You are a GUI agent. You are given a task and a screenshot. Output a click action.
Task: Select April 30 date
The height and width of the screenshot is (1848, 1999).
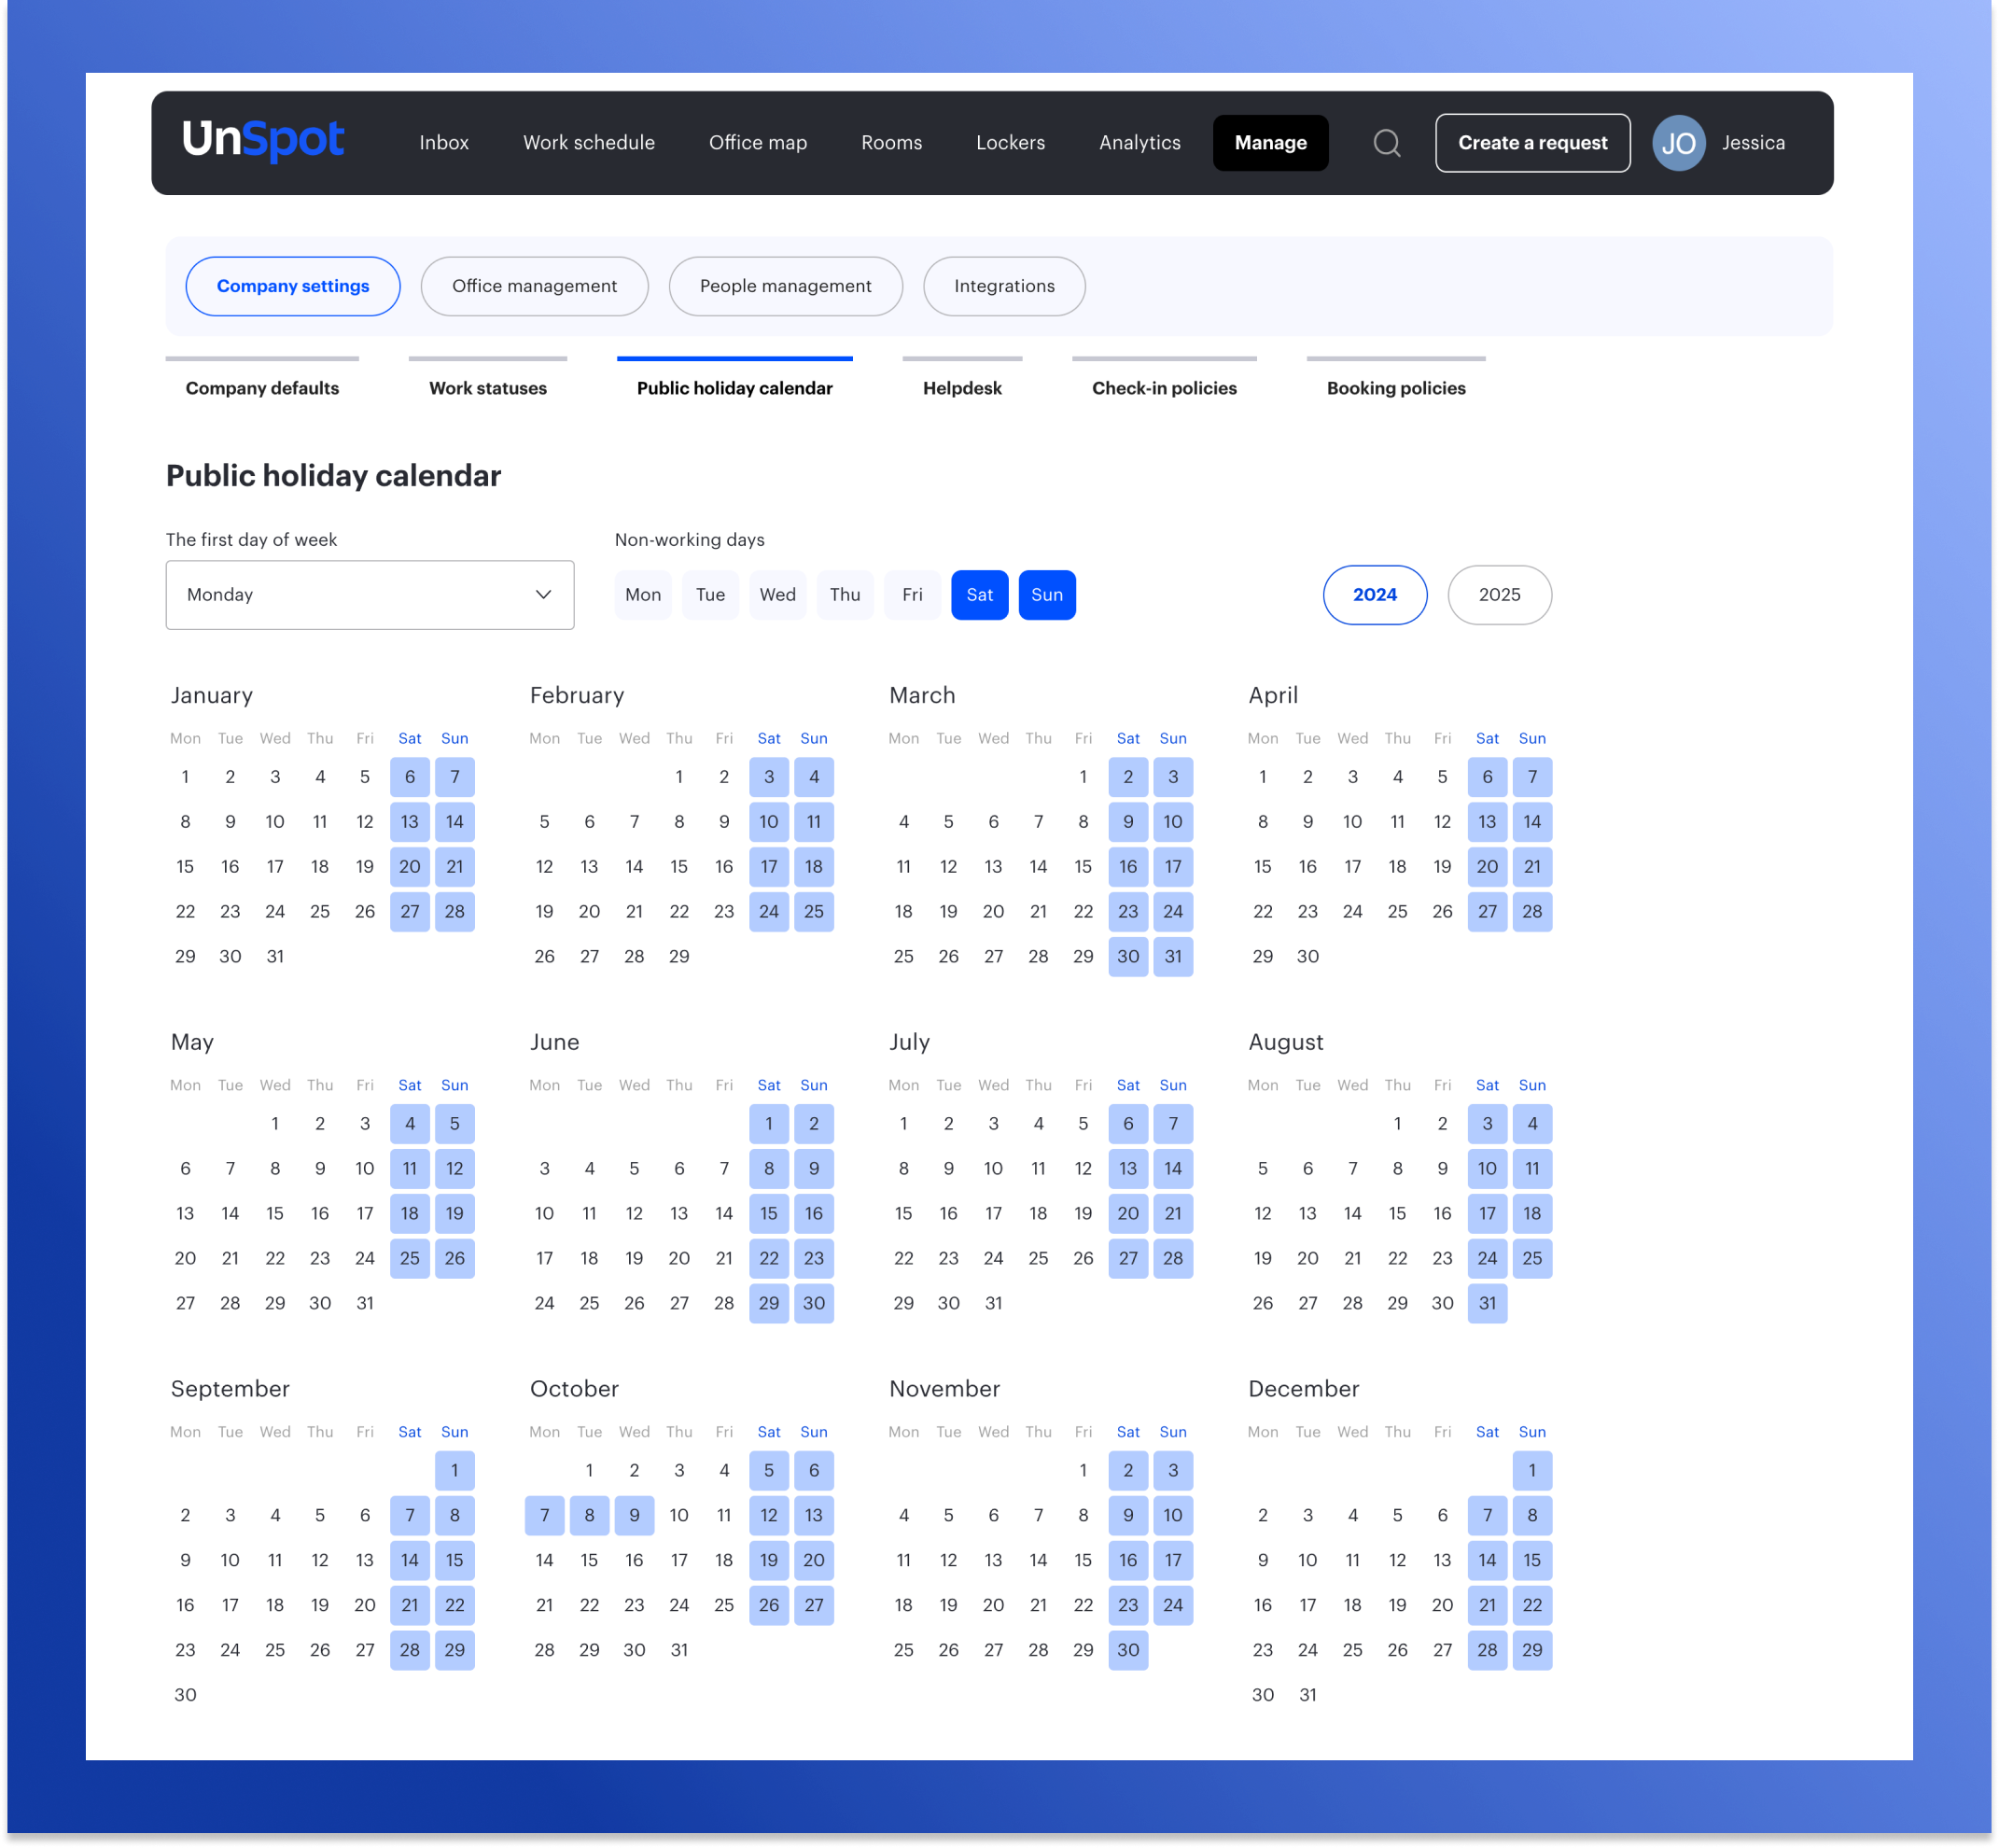point(1308,957)
